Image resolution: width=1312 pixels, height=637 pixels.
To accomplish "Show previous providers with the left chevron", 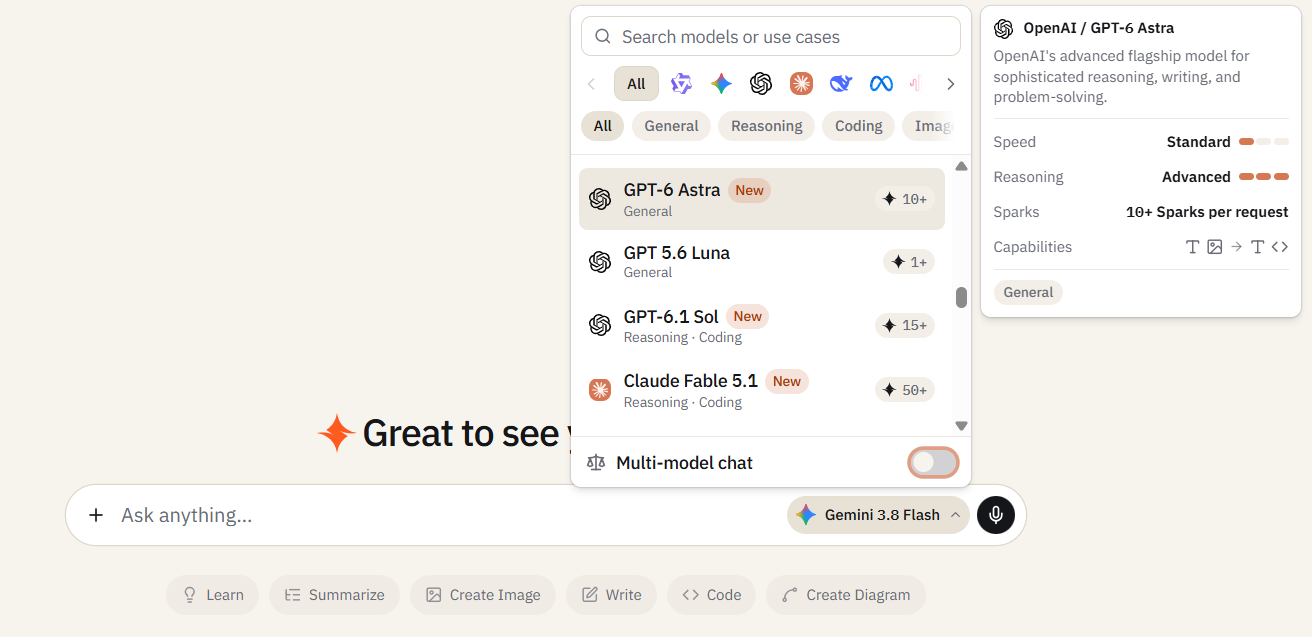I will coord(592,84).
